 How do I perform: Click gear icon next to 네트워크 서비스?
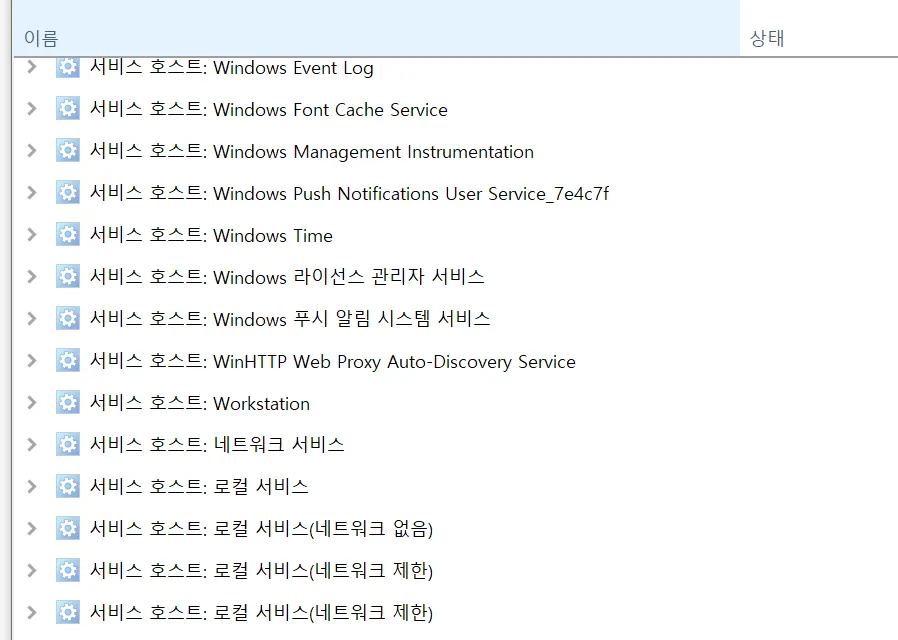click(x=68, y=444)
